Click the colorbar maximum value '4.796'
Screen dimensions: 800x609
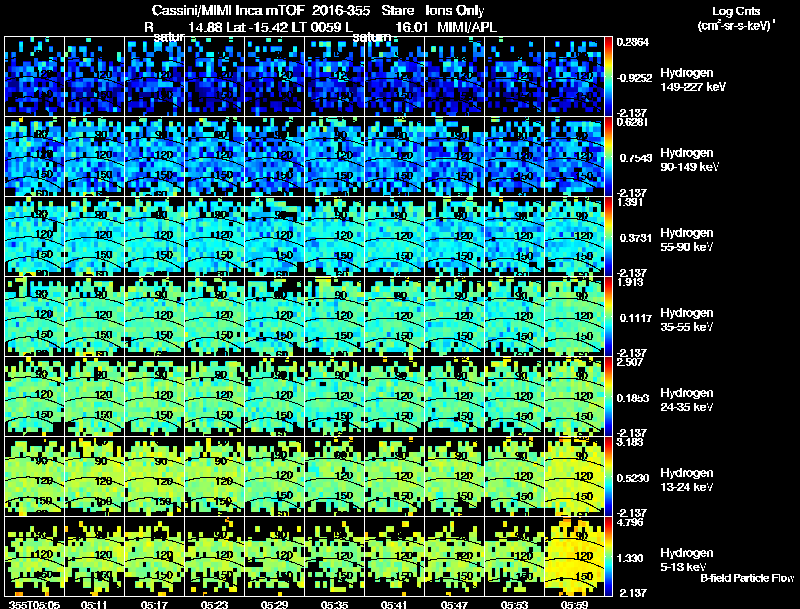coord(630,523)
